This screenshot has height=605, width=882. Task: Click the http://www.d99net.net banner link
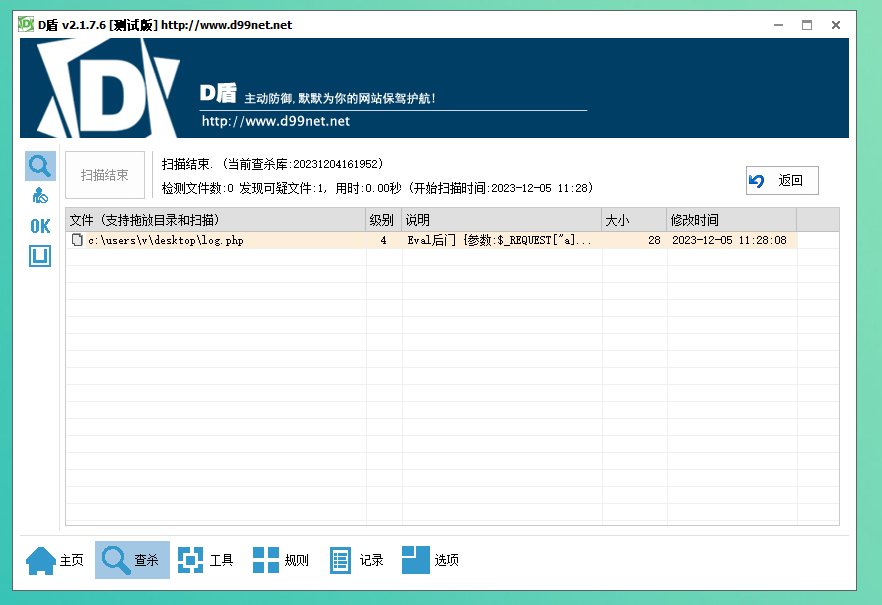[x=276, y=121]
